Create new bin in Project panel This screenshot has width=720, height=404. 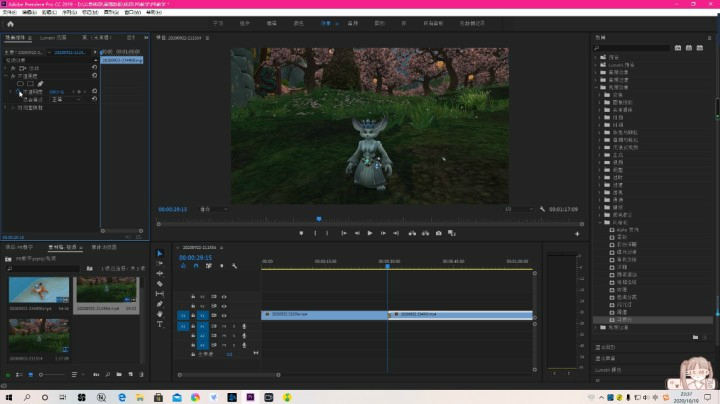tap(119, 375)
